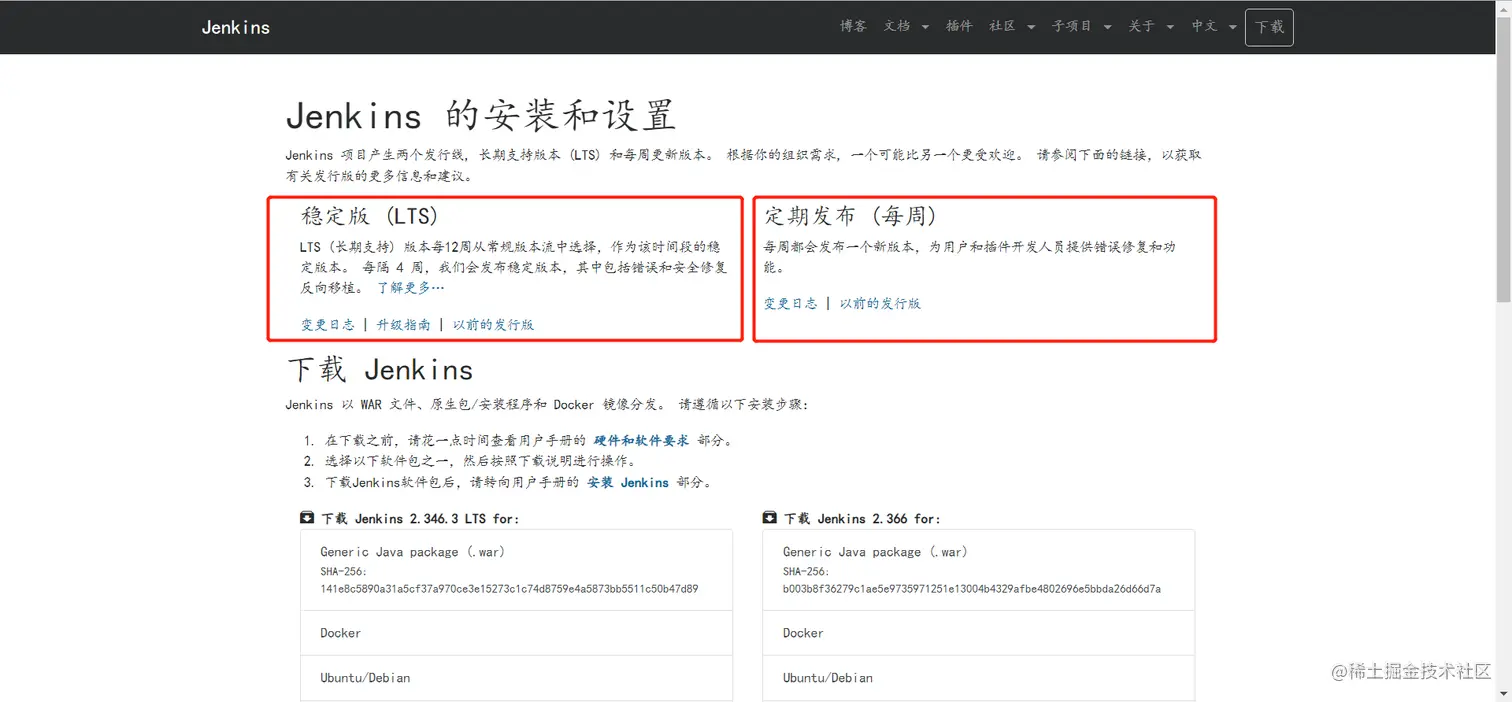This screenshot has width=1512, height=702.
Task: Open the 插件 nav item
Action: tap(959, 27)
